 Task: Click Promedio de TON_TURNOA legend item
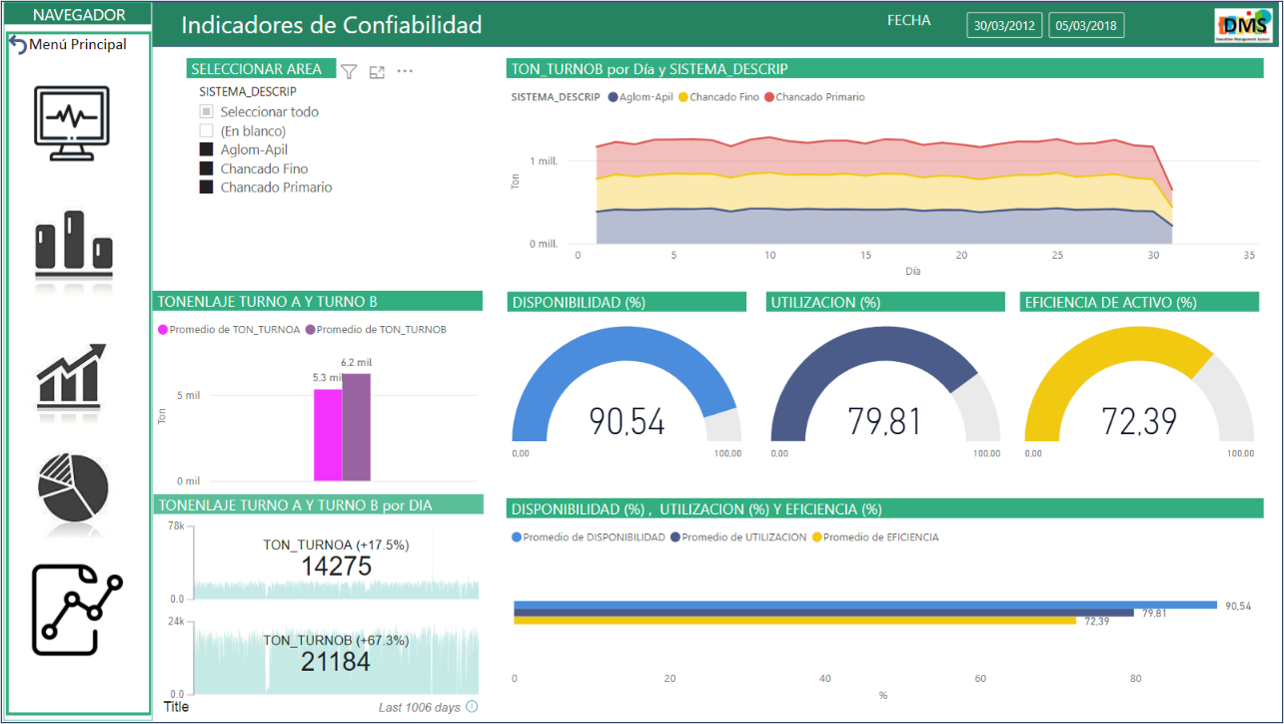[229, 329]
